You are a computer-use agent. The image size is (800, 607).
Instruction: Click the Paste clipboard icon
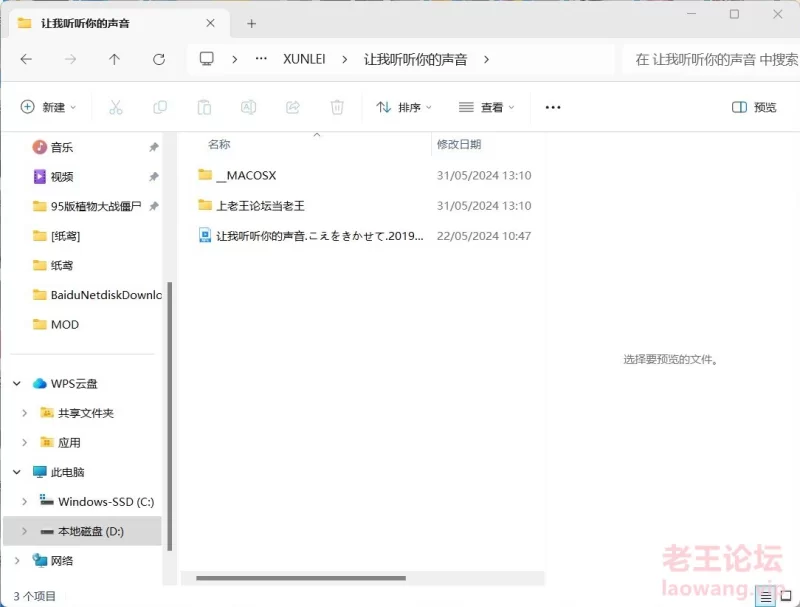204,107
